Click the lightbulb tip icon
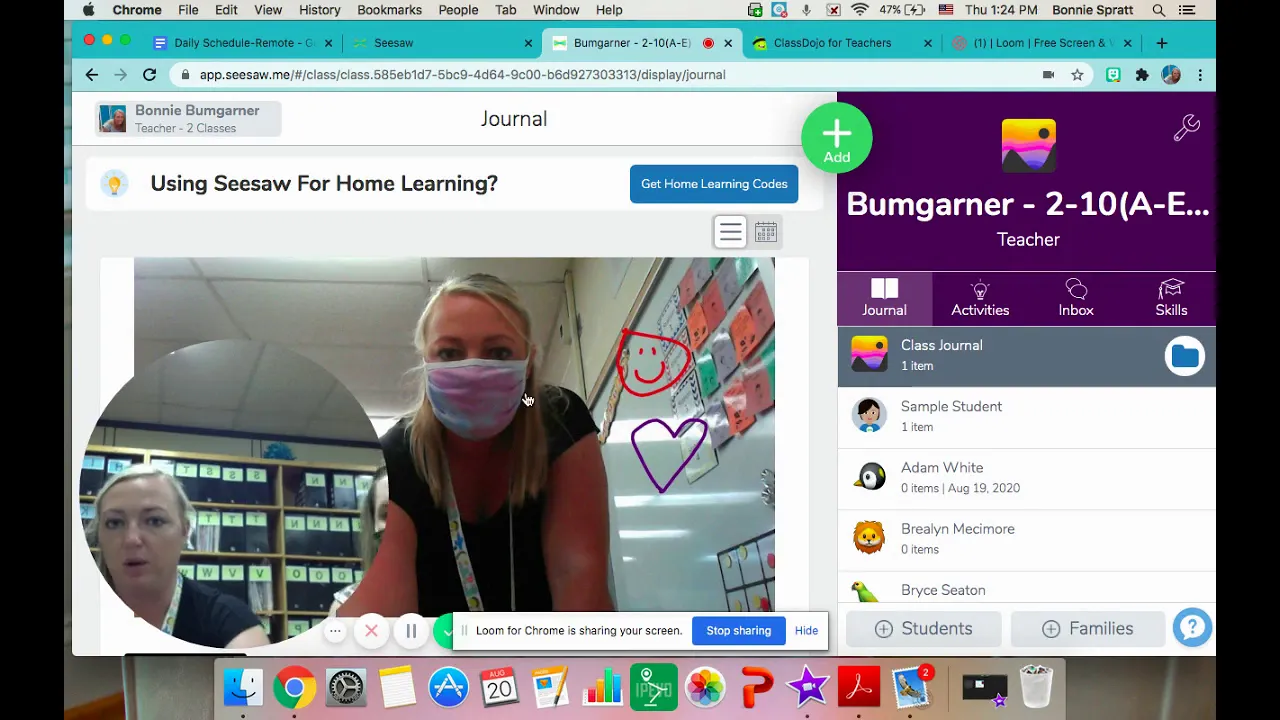 tap(114, 184)
